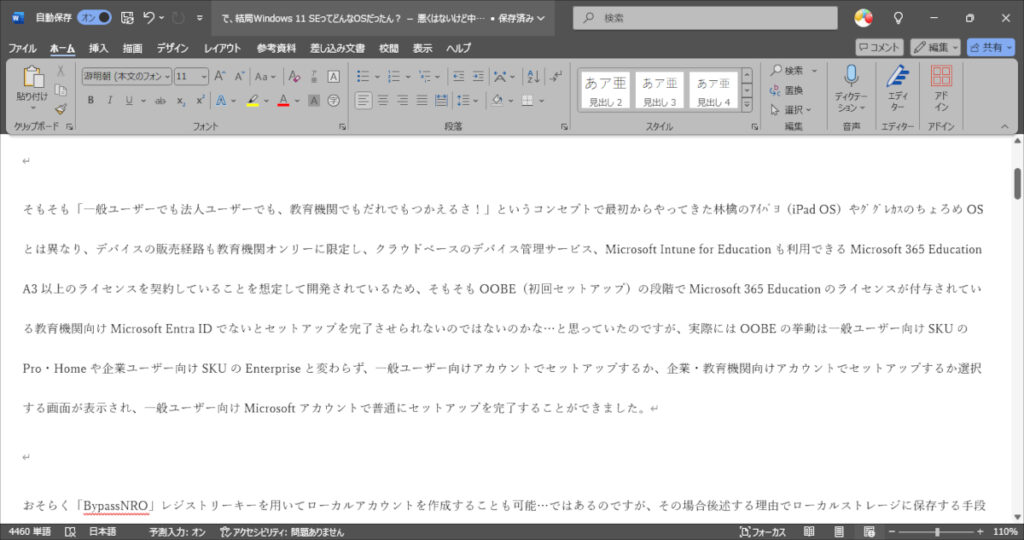Open the Select (選択) dropdown
Image resolution: width=1024 pixels, height=540 pixels.
pyautogui.click(x=791, y=110)
